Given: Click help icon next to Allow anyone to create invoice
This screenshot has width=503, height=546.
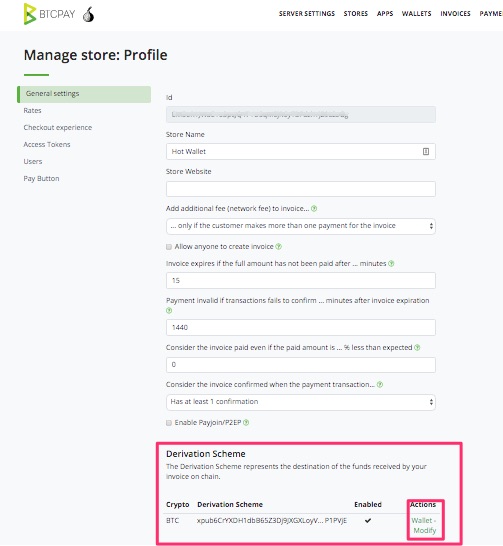Looking at the screenshot, I should pyautogui.click(x=278, y=247).
